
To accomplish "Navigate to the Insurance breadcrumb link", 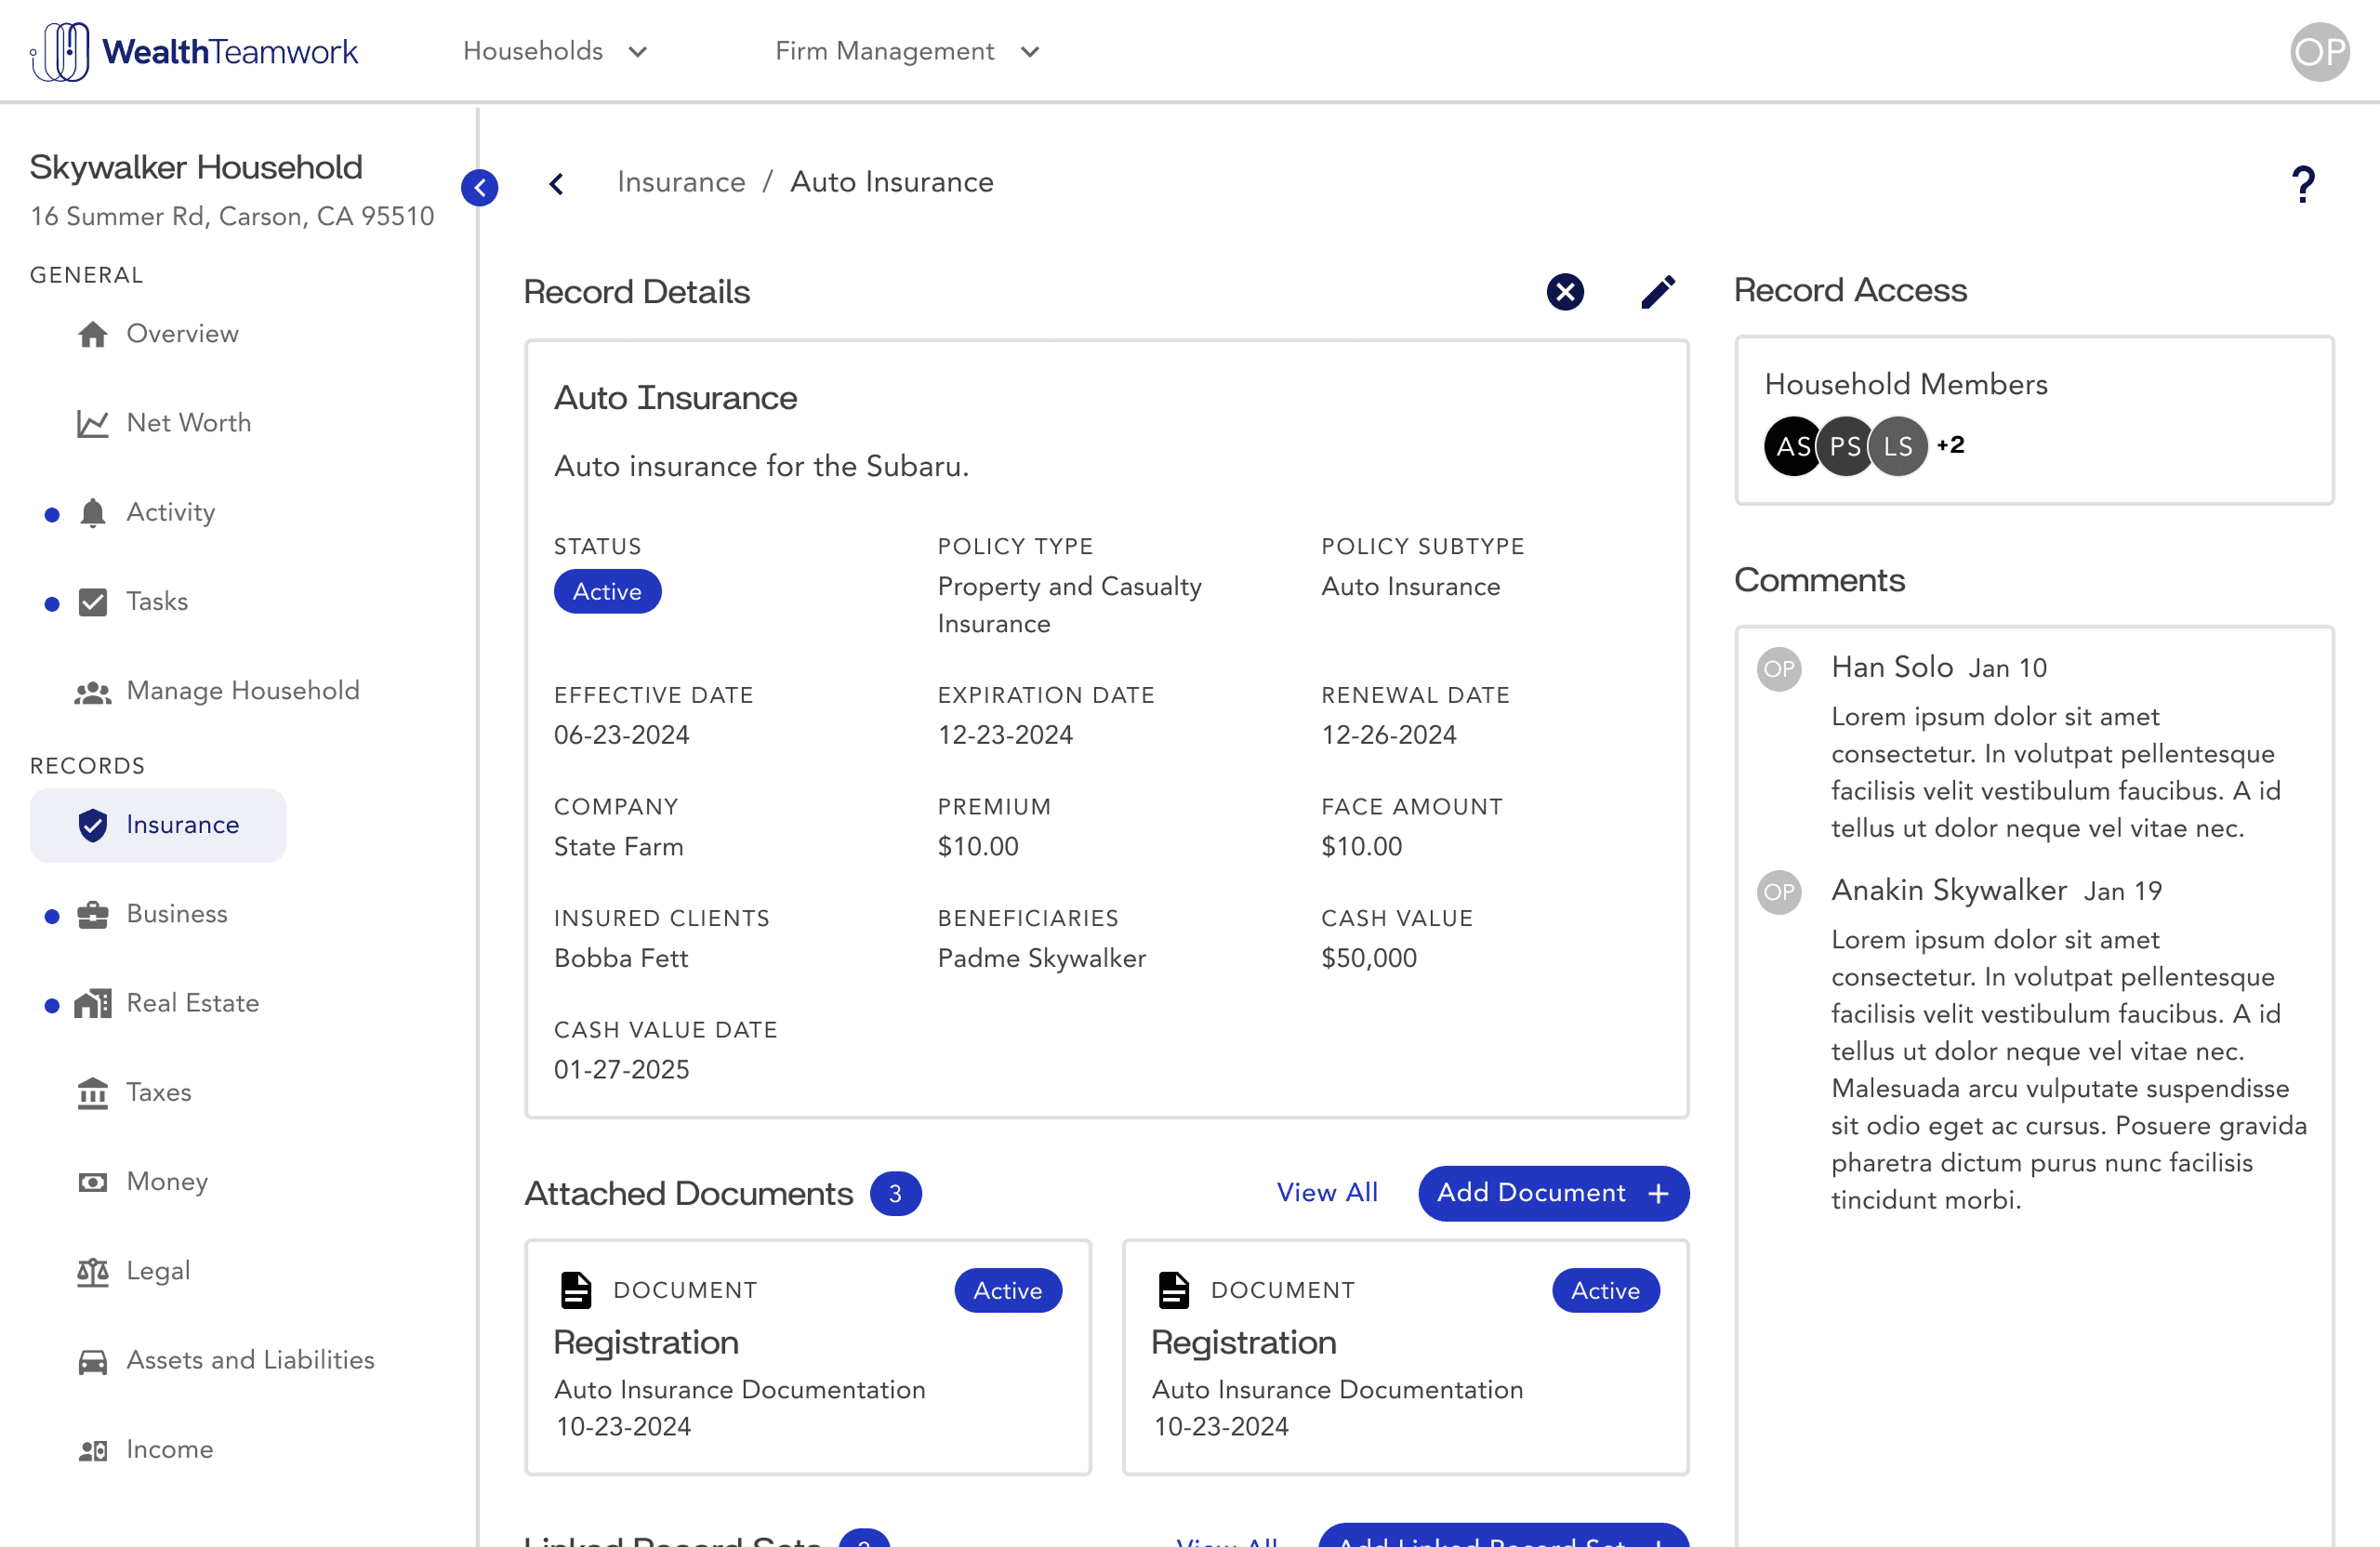I will point(681,182).
